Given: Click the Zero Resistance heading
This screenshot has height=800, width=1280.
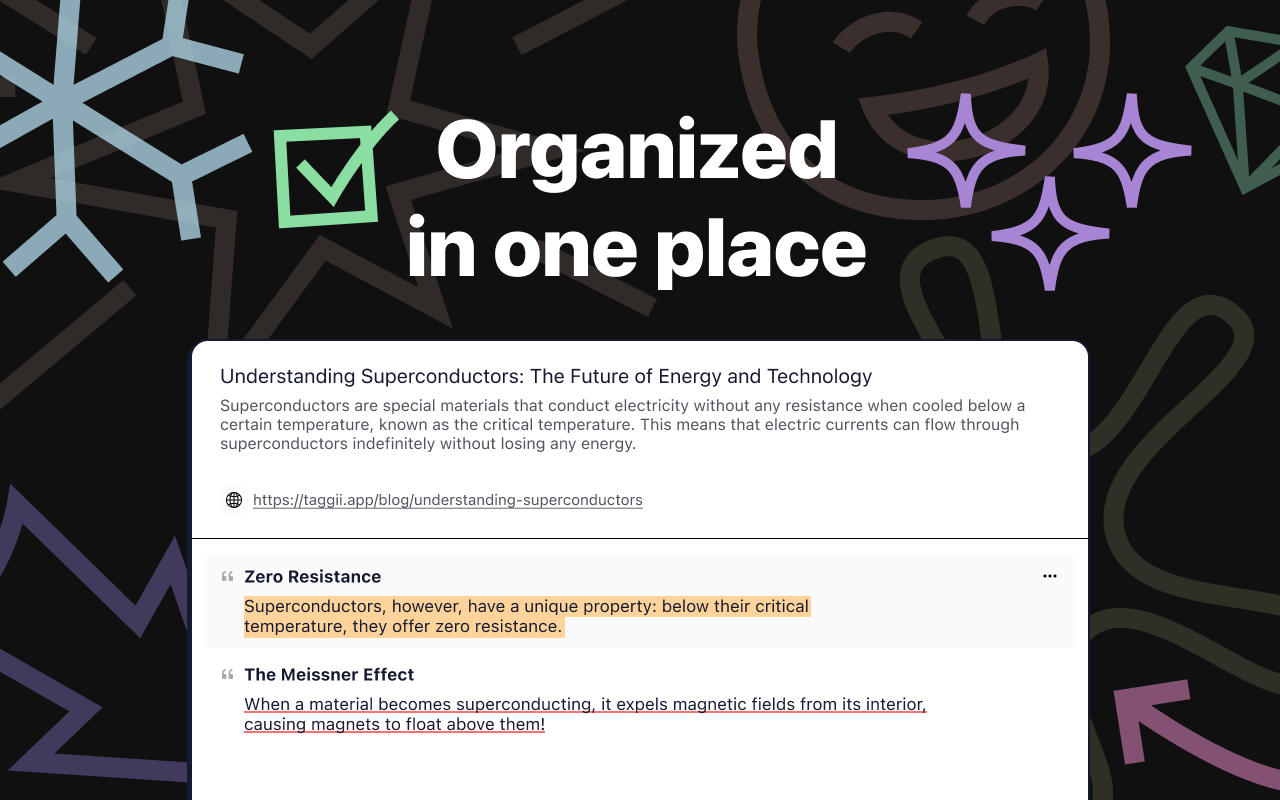Looking at the screenshot, I should pyautogui.click(x=313, y=576).
